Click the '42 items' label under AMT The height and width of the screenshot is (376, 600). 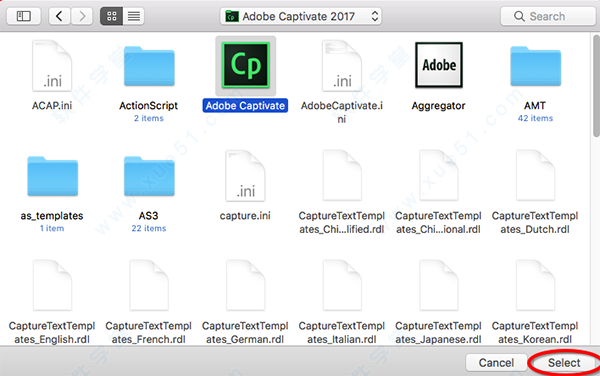pos(535,118)
